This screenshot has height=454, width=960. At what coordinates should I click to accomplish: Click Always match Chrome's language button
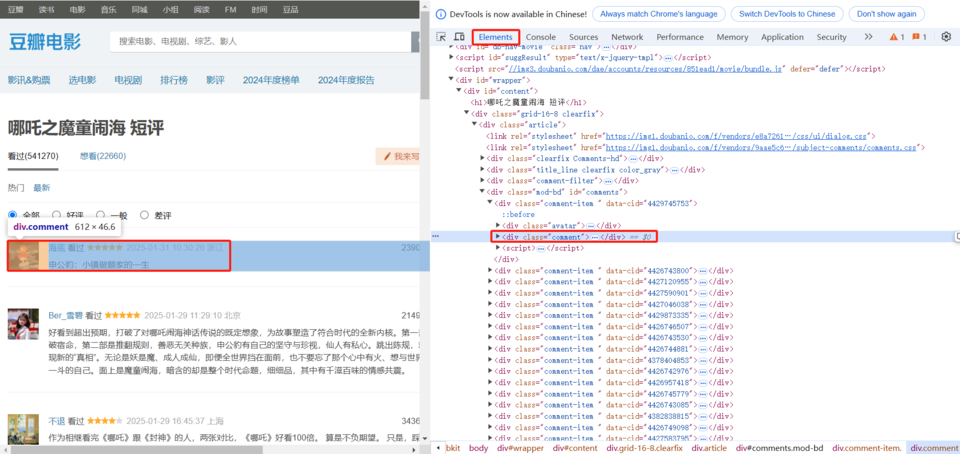click(x=659, y=14)
